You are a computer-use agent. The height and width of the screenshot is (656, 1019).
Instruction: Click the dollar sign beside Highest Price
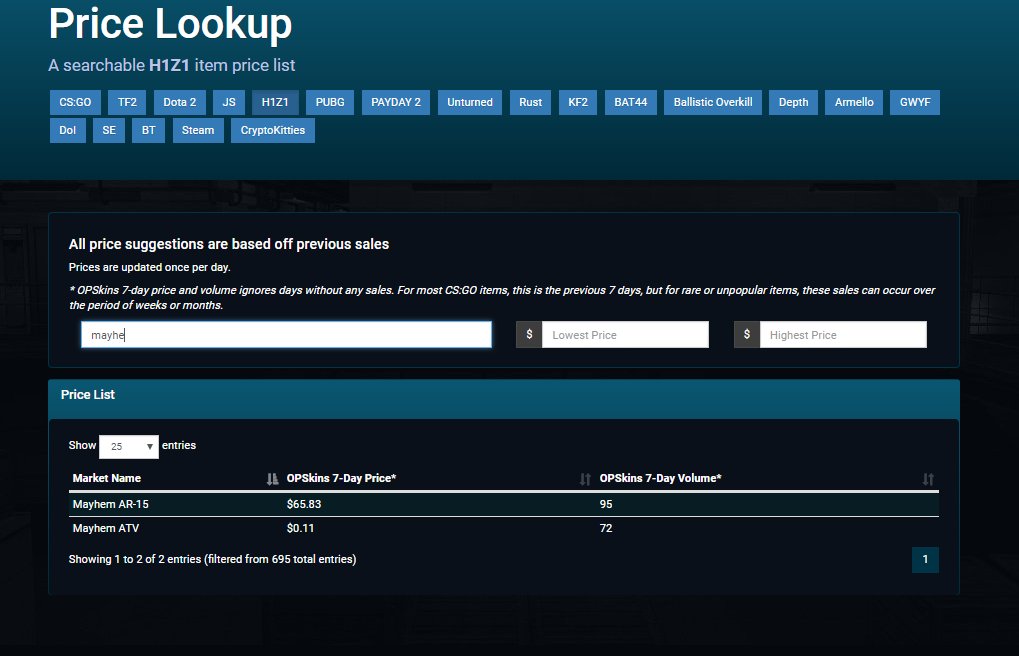tap(747, 335)
